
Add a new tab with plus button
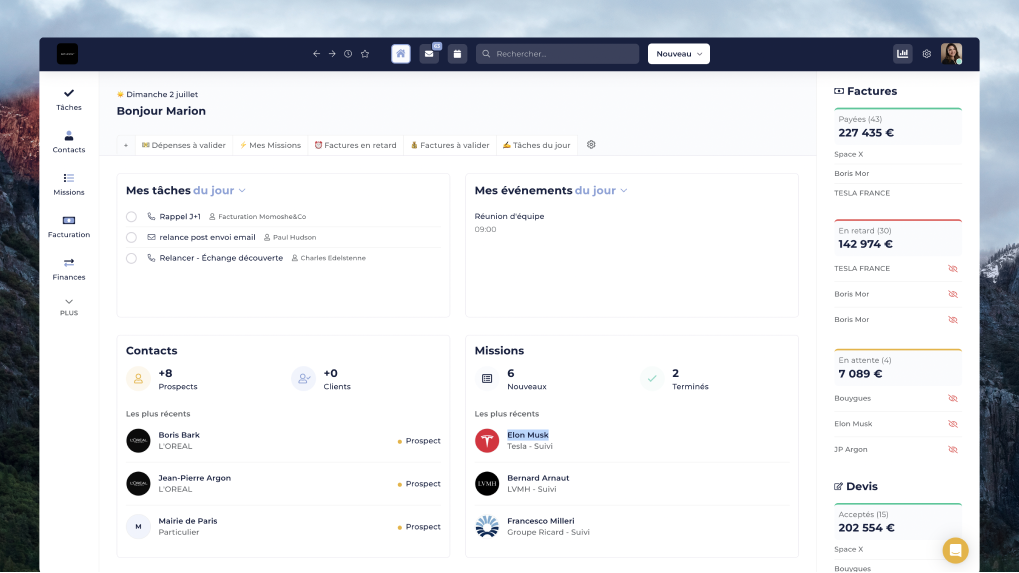click(126, 146)
